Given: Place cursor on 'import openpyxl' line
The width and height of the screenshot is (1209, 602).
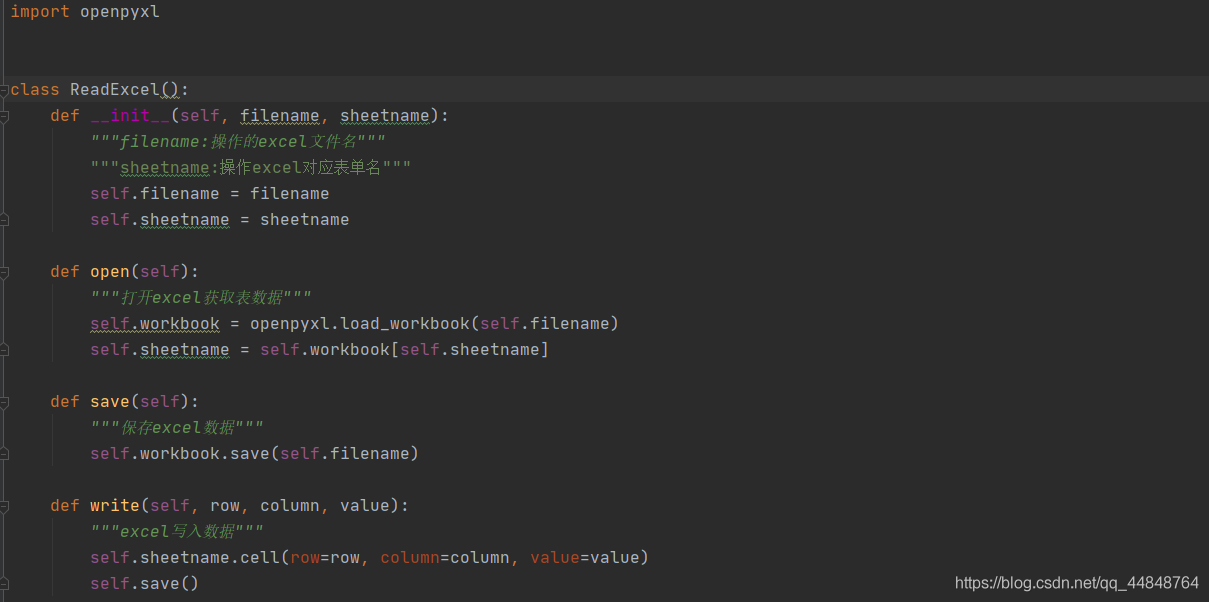Looking at the screenshot, I should coord(85,12).
